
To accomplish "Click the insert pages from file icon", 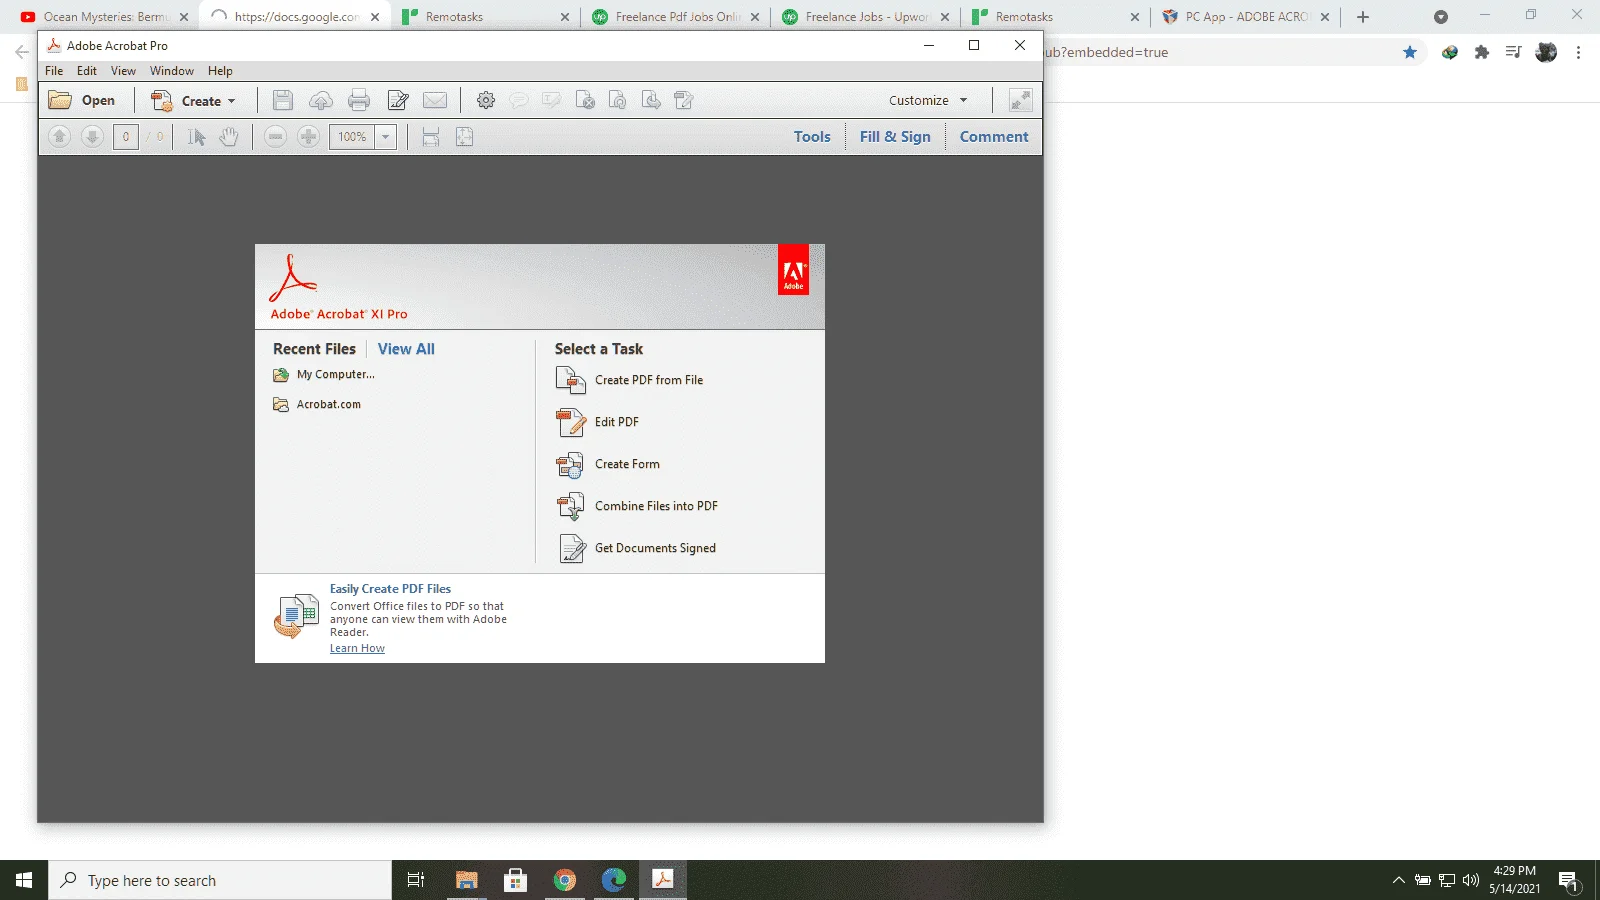I will point(684,100).
